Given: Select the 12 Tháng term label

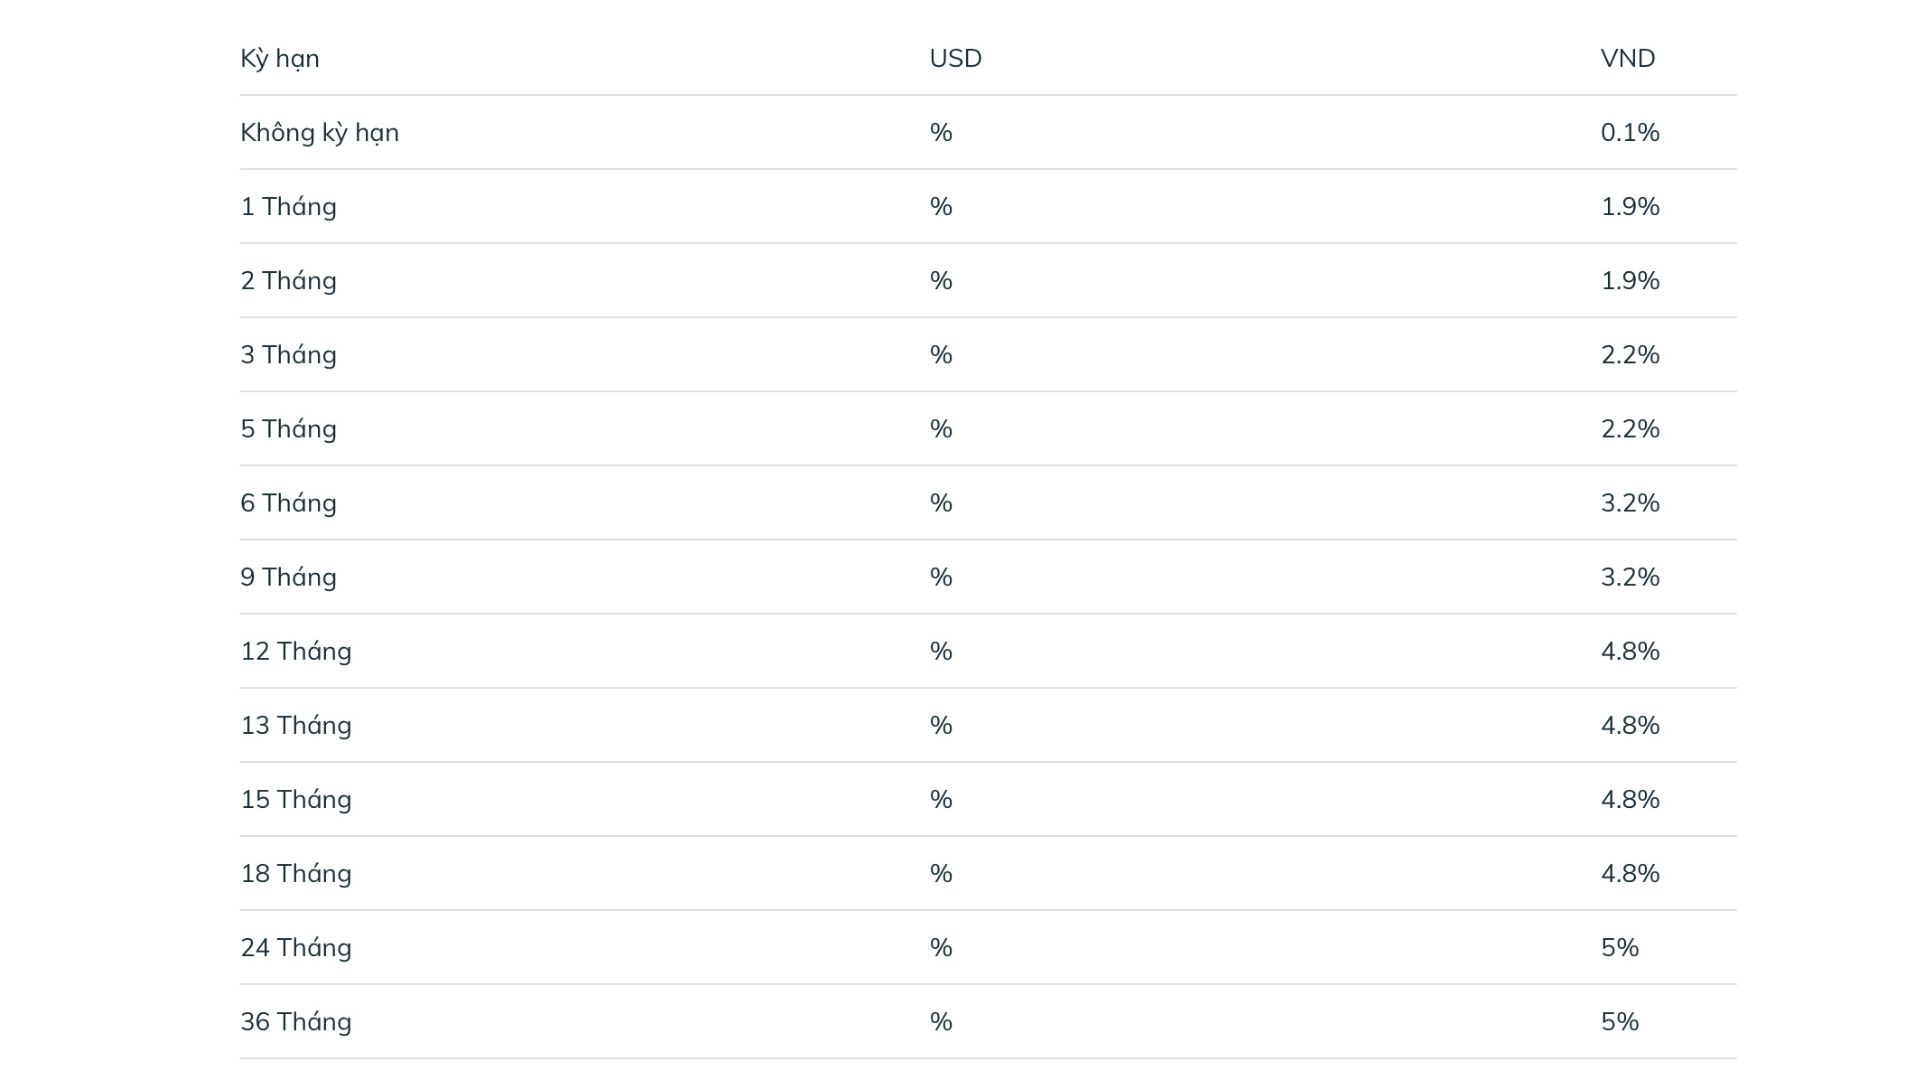Looking at the screenshot, I should [296, 651].
